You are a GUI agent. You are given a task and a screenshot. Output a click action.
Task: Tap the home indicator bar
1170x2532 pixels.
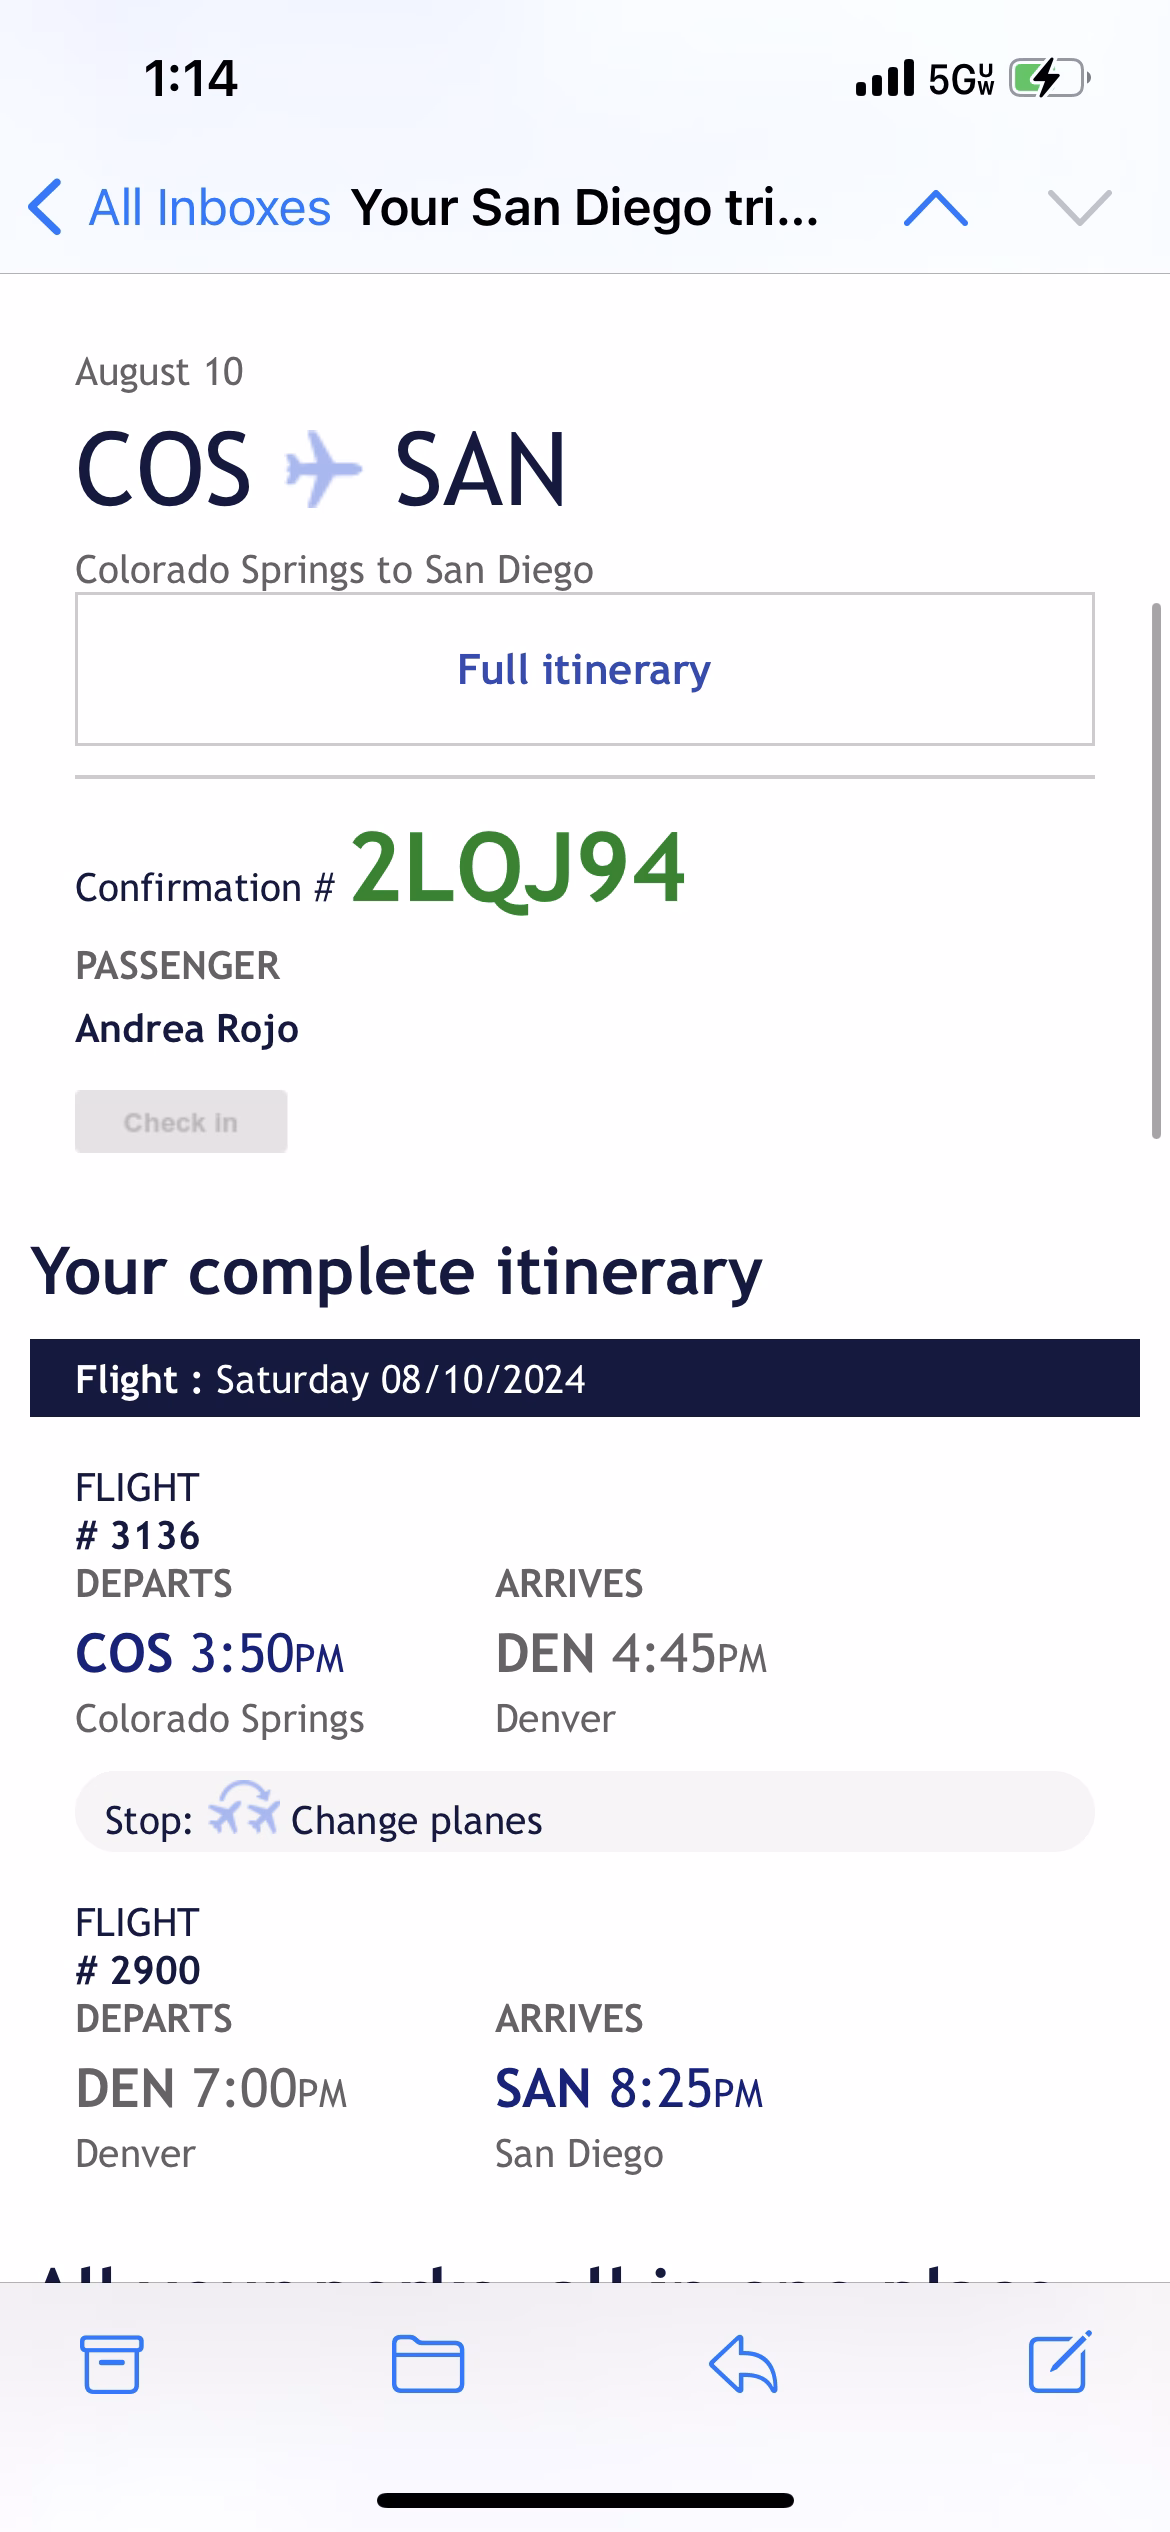click(x=584, y=2500)
